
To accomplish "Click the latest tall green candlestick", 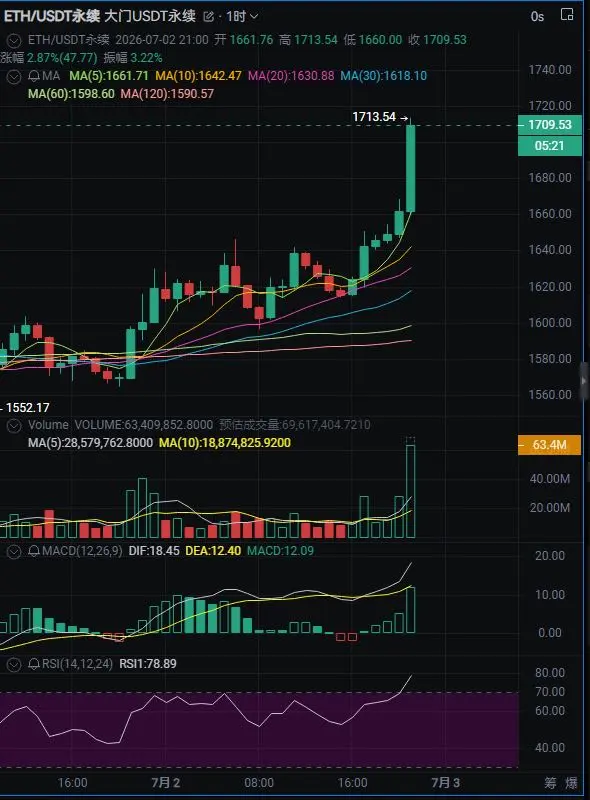I will (410, 168).
